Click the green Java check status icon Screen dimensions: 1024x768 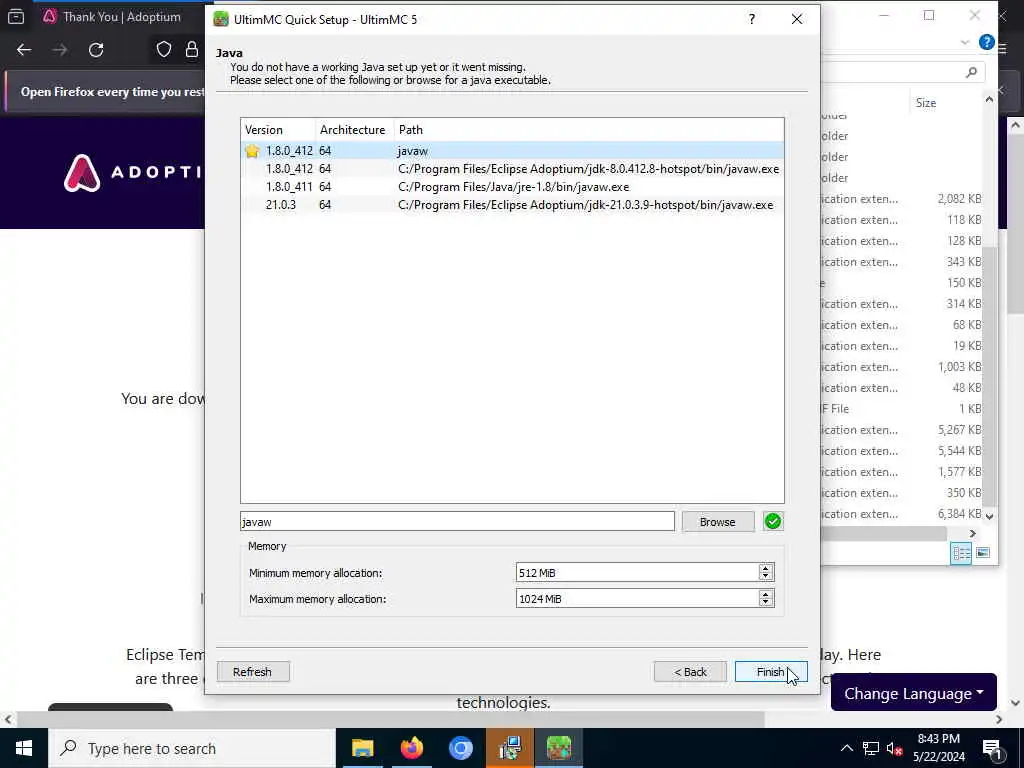pos(773,521)
